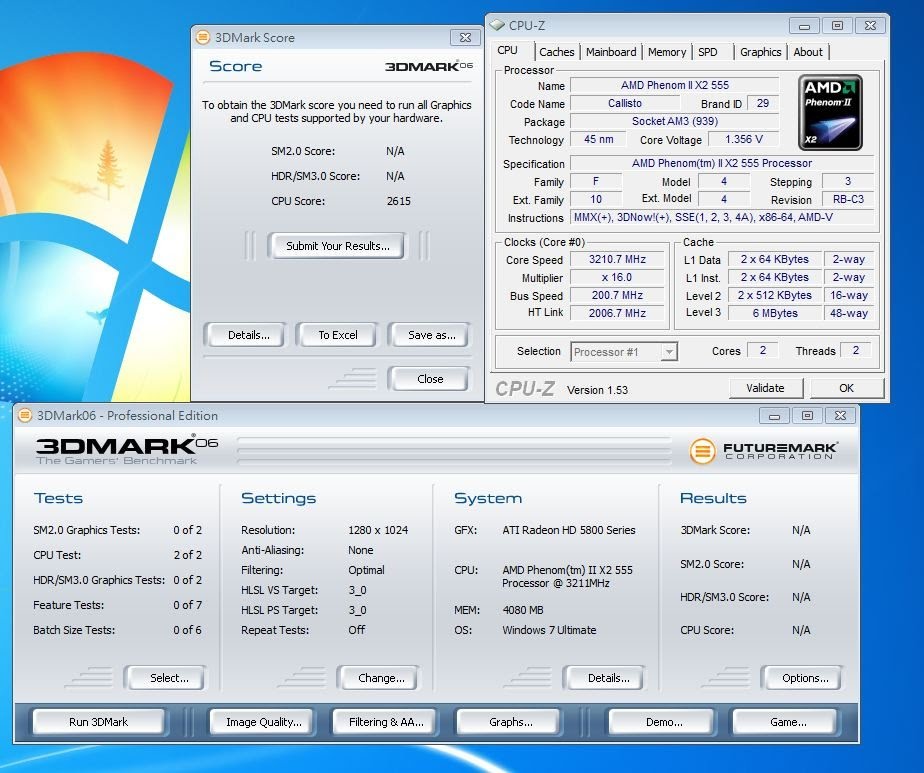Open the About tab in CPU-Z
The image size is (924, 773).
point(807,52)
